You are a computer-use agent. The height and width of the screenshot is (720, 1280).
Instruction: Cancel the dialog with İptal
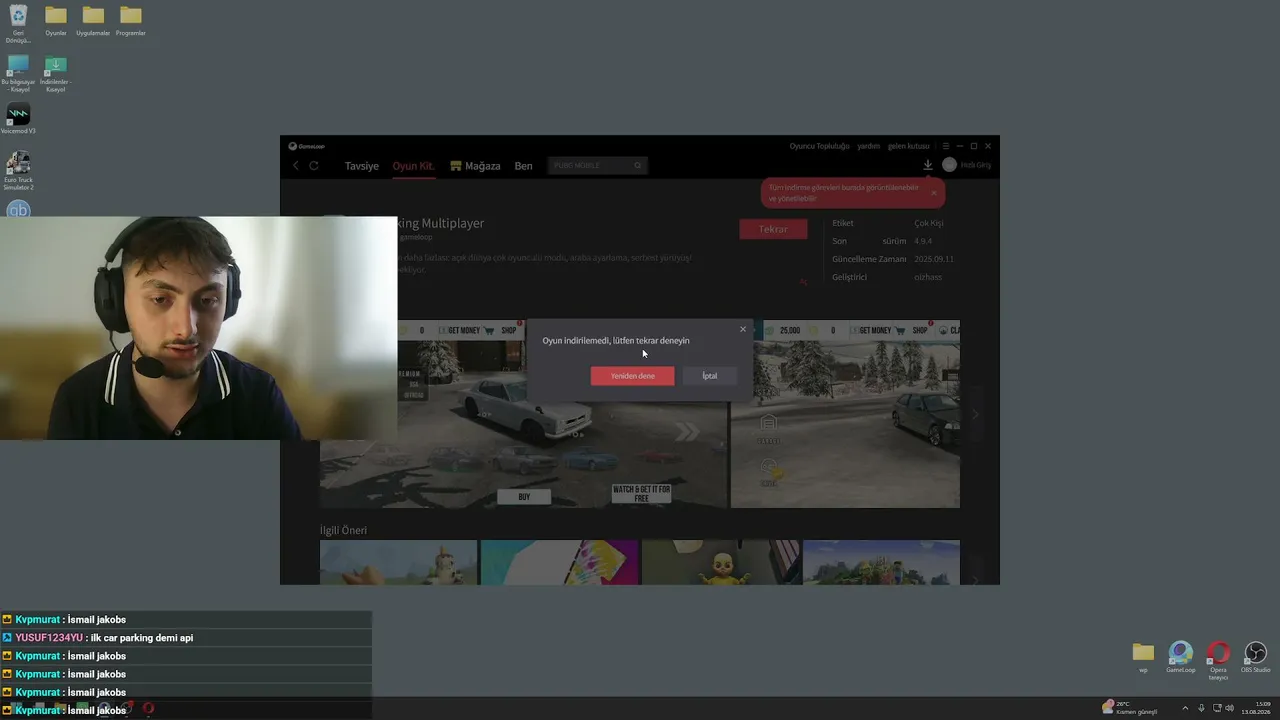[709, 376]
